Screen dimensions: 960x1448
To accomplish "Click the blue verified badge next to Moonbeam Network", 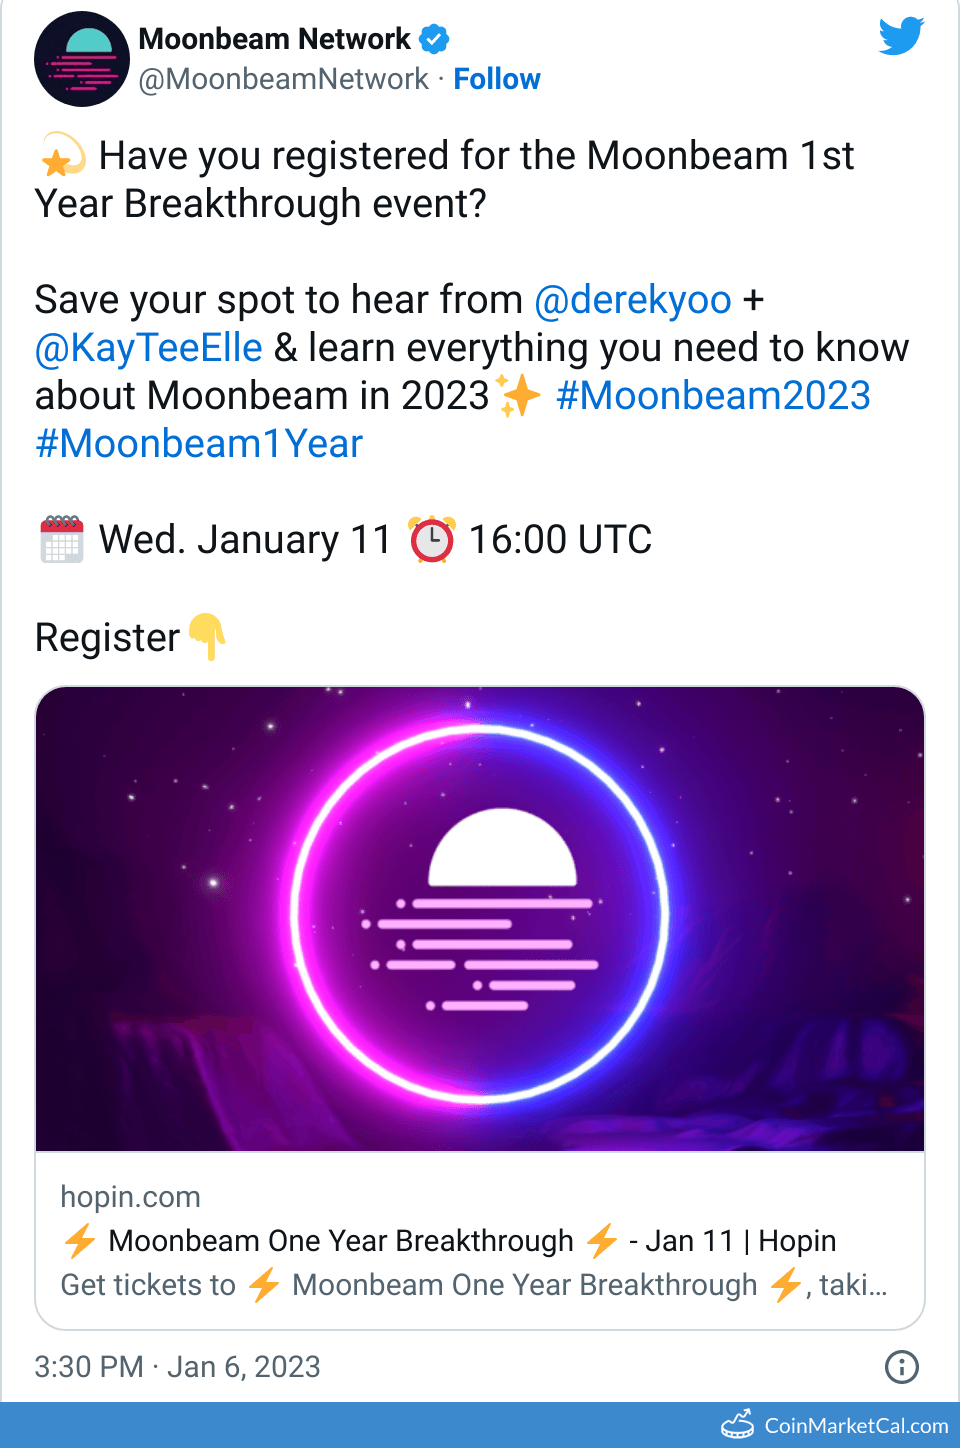I will 432,38.
